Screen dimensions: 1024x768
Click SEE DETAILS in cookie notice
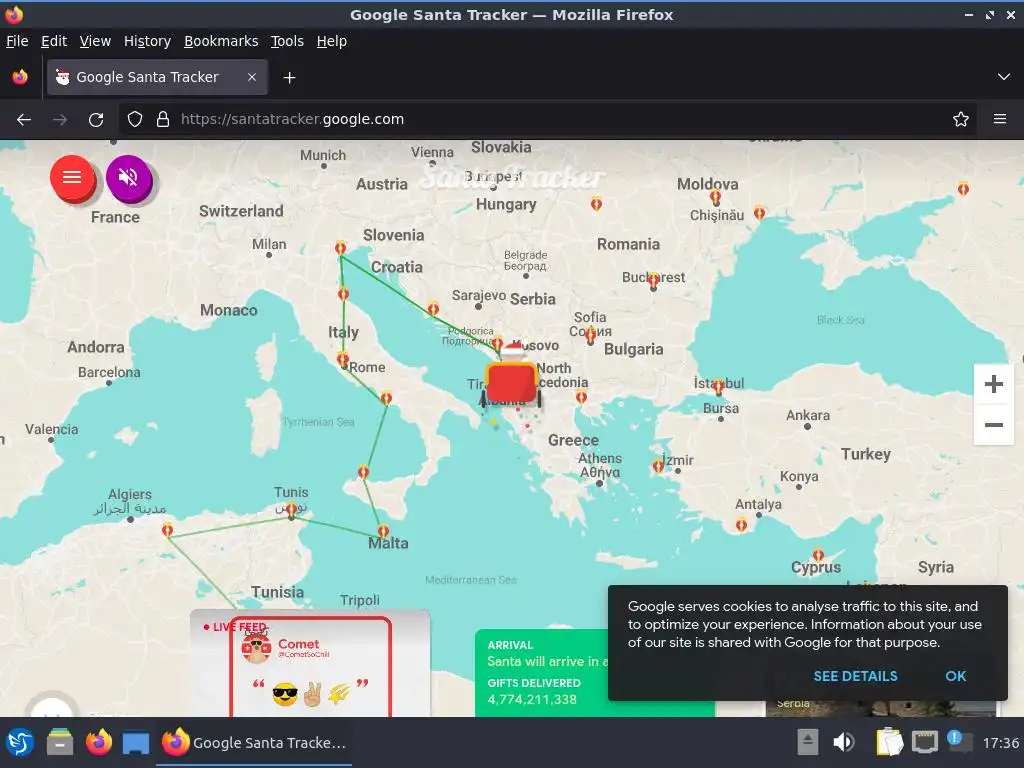pos(855,677)
